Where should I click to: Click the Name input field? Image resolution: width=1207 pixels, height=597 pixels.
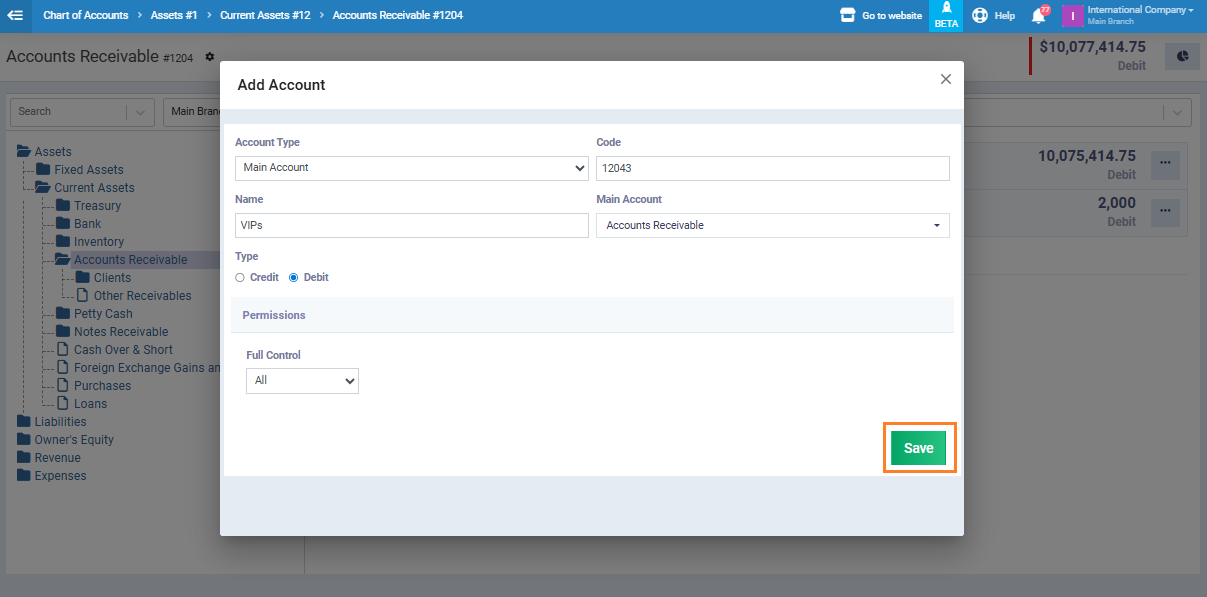pos(411,226)
